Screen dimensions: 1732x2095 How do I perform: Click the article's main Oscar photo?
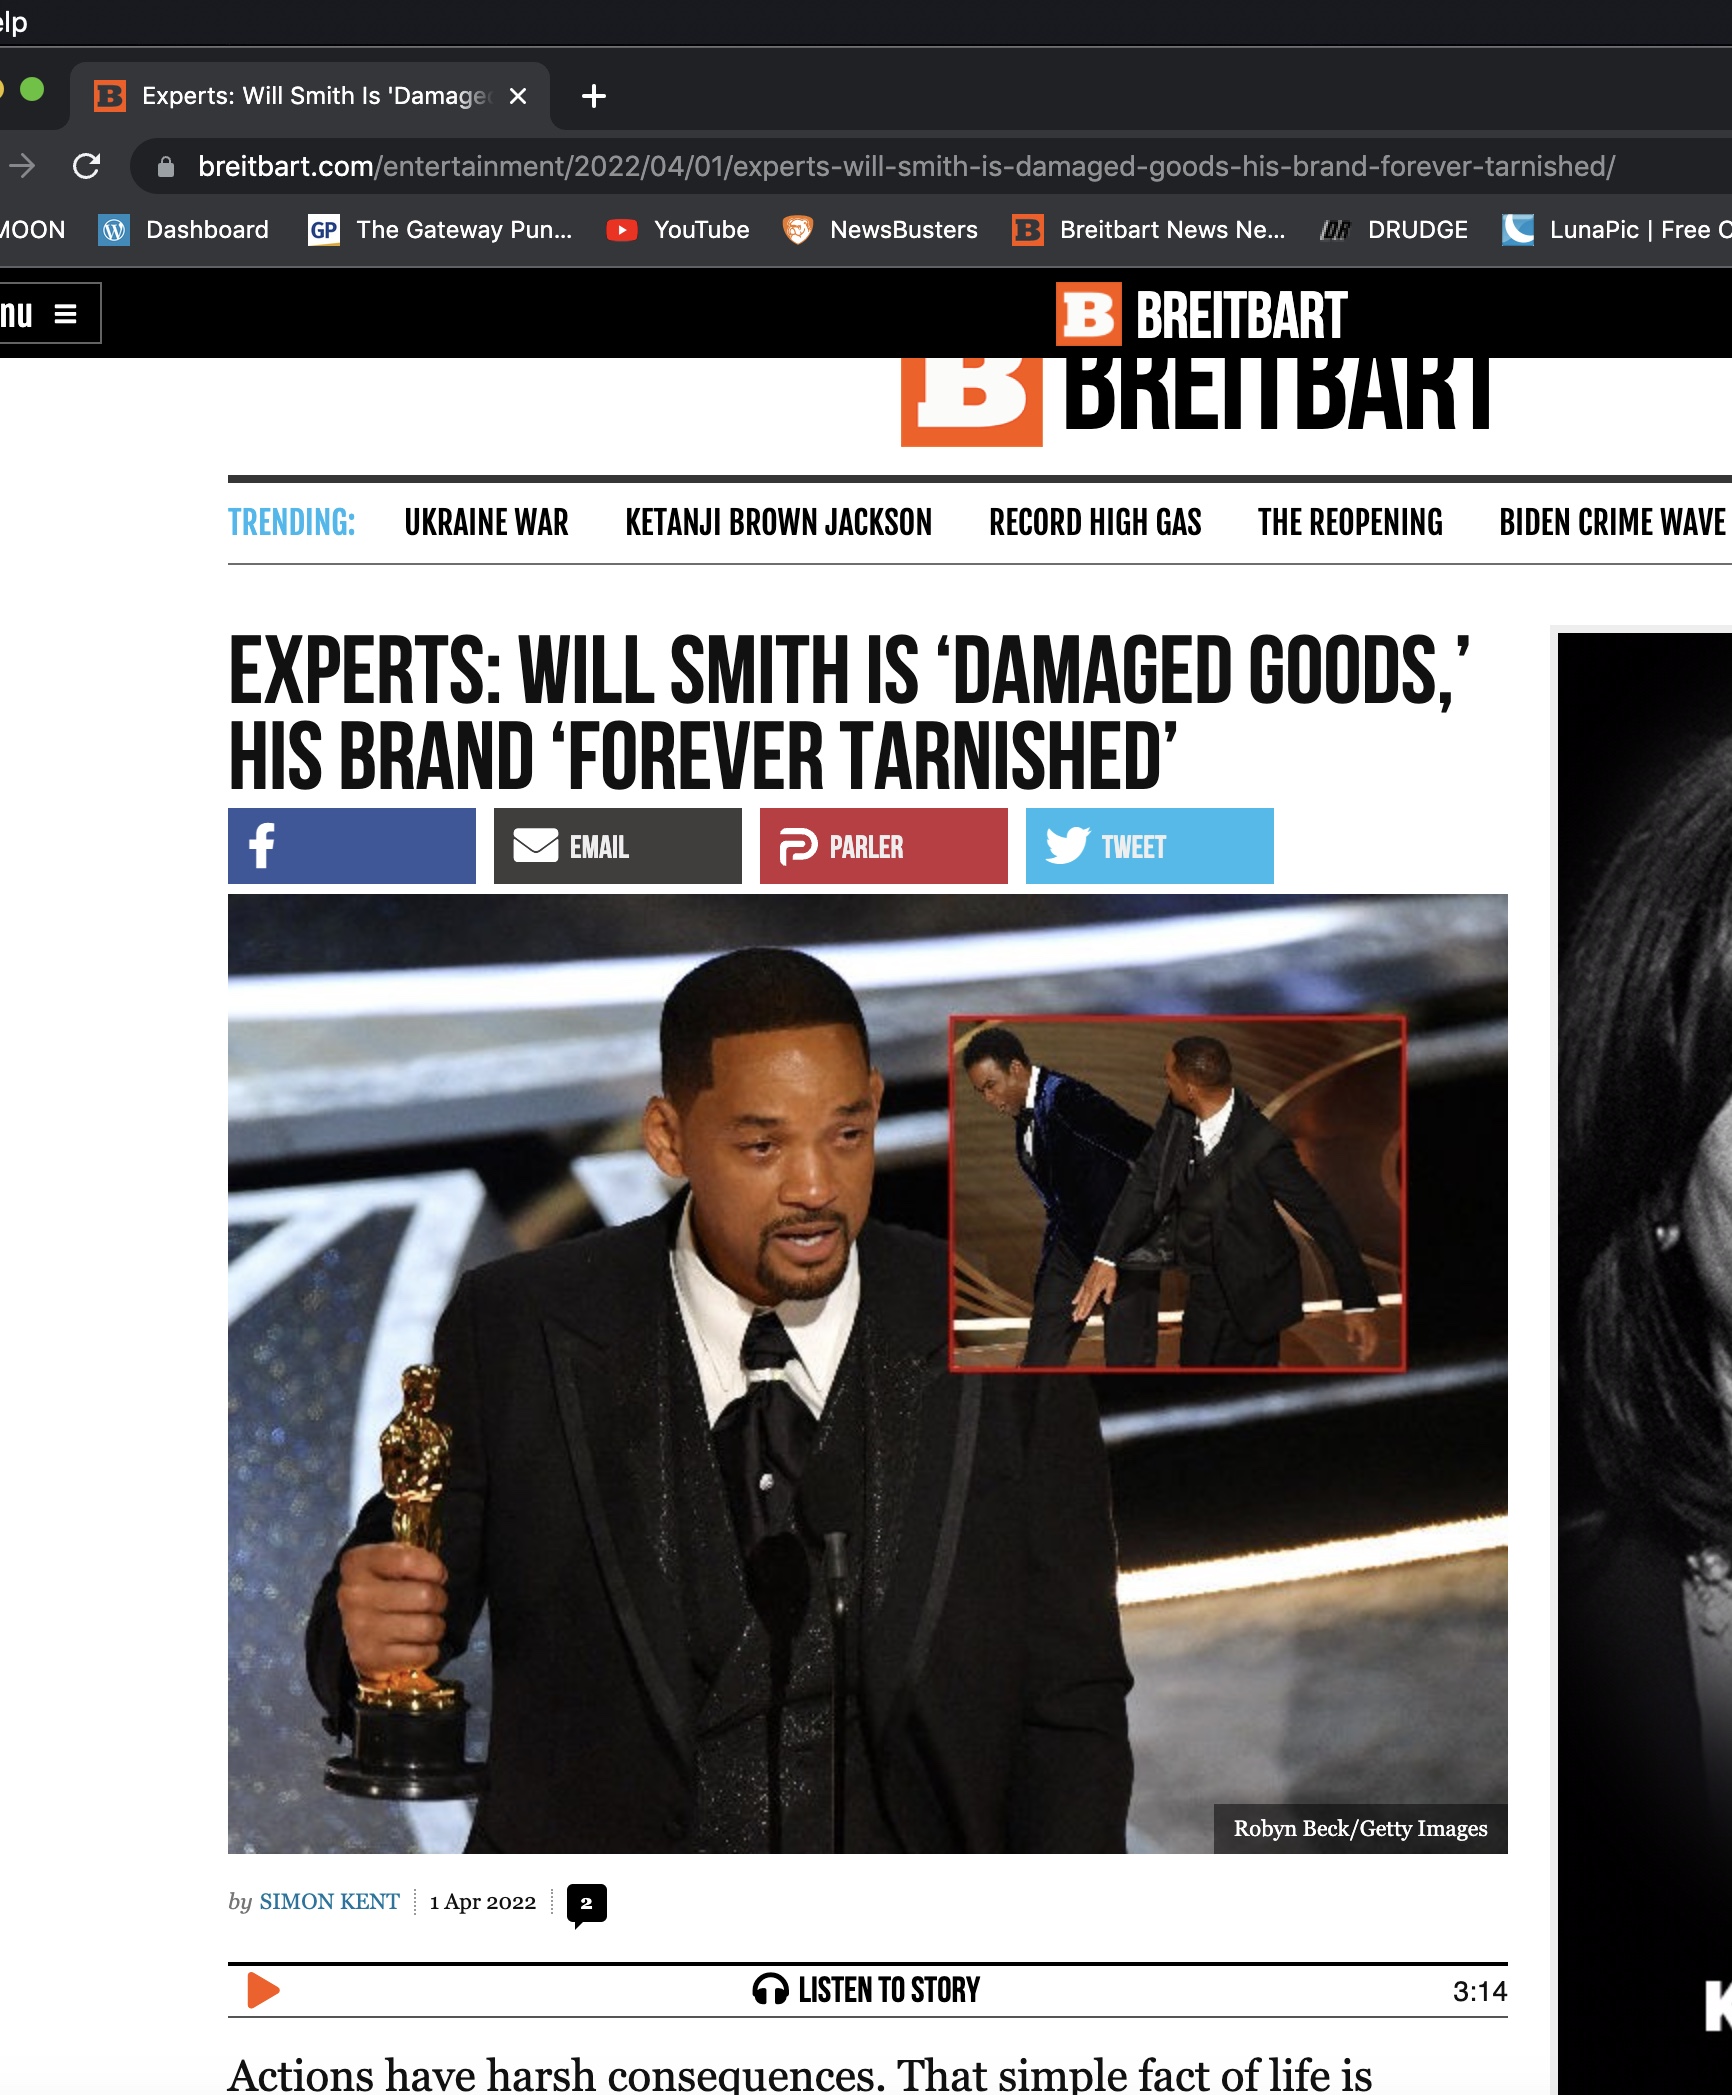tap(868, 1374)
